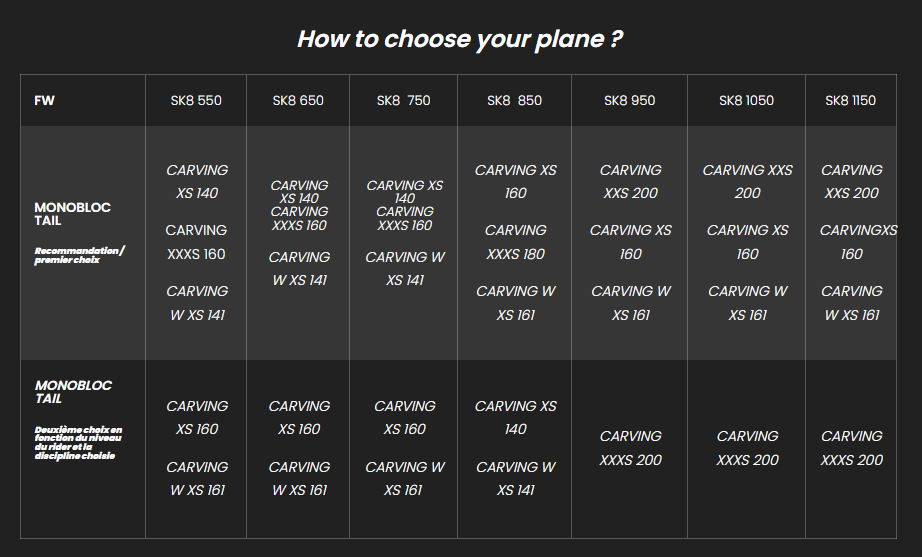Select the SK8 650 column header
Screen dimensions: 922x557
(x=298, y=101)
